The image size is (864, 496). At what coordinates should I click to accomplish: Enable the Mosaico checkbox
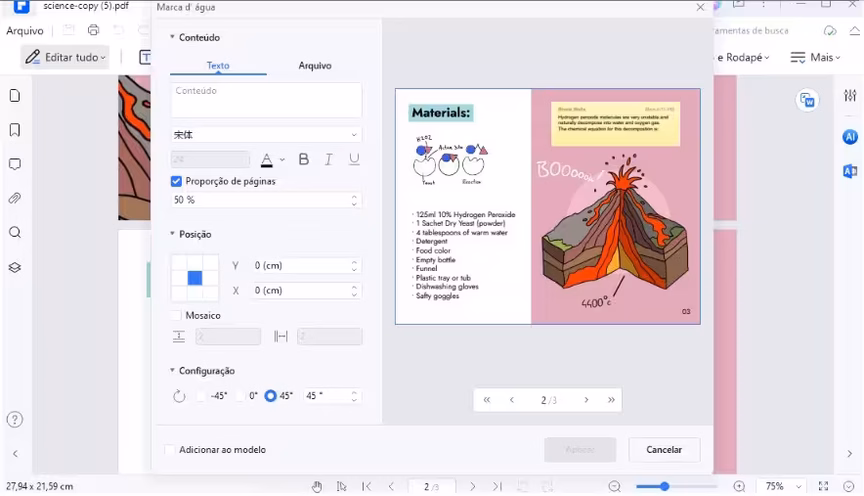click(x=176, y=315)
